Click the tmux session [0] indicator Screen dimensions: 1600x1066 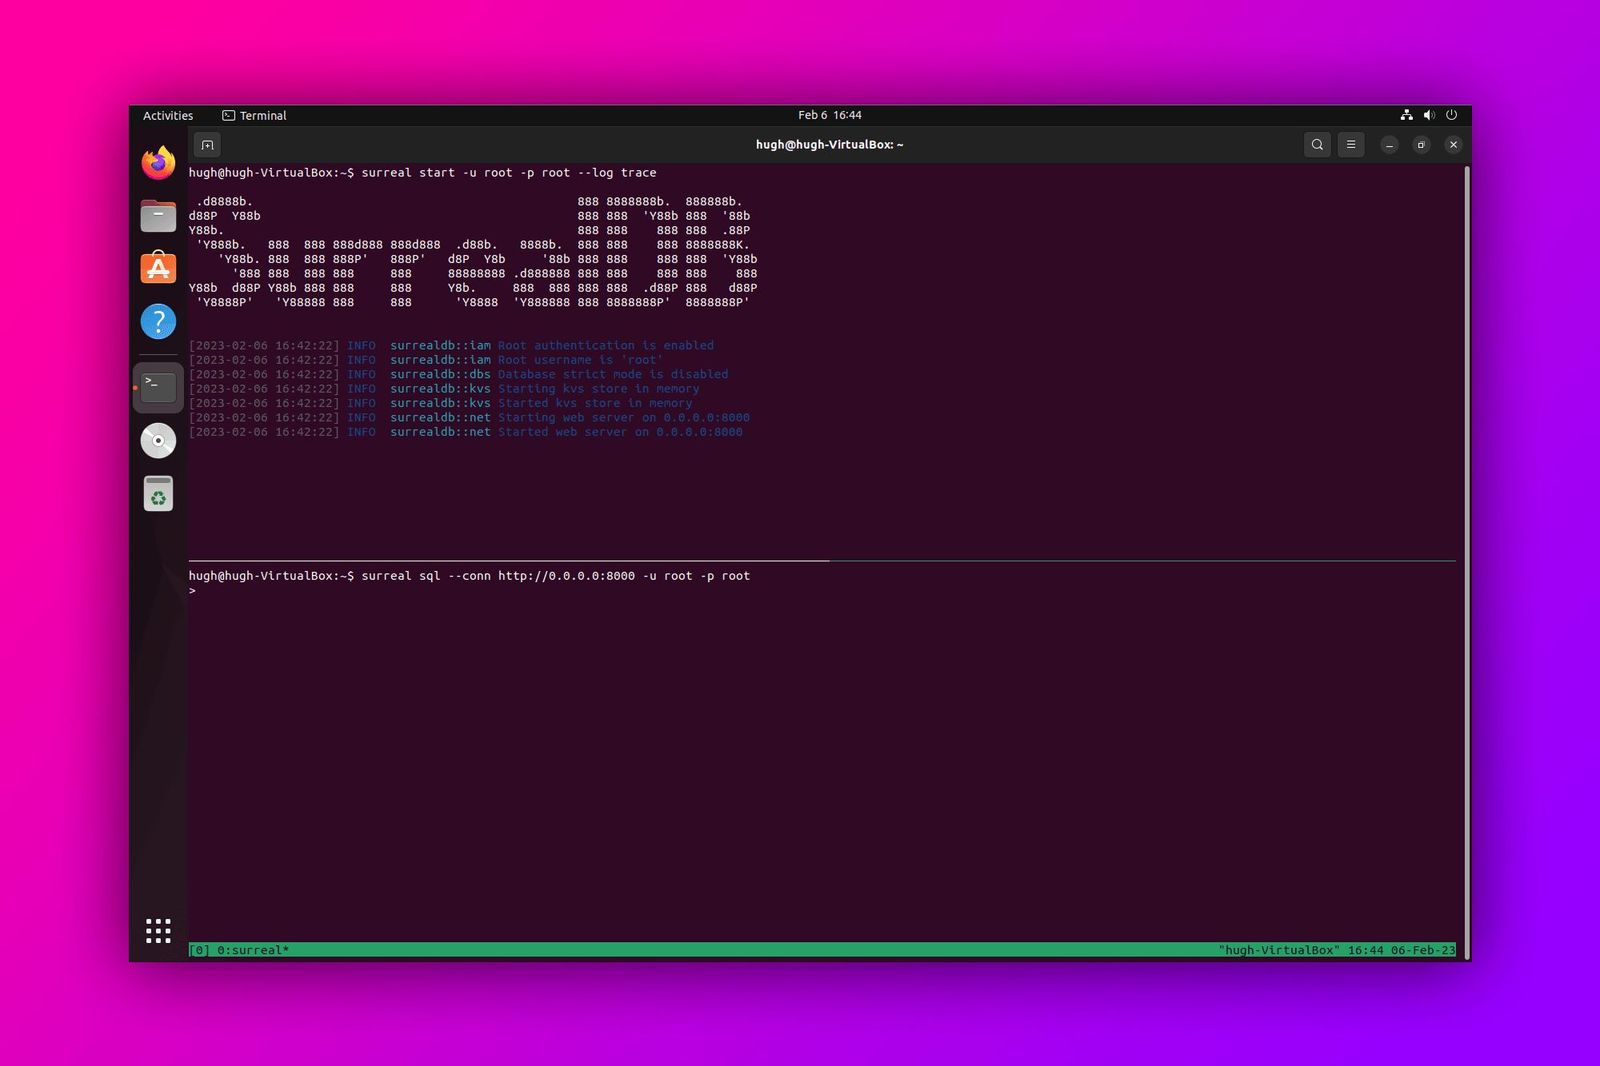(199, 950)
